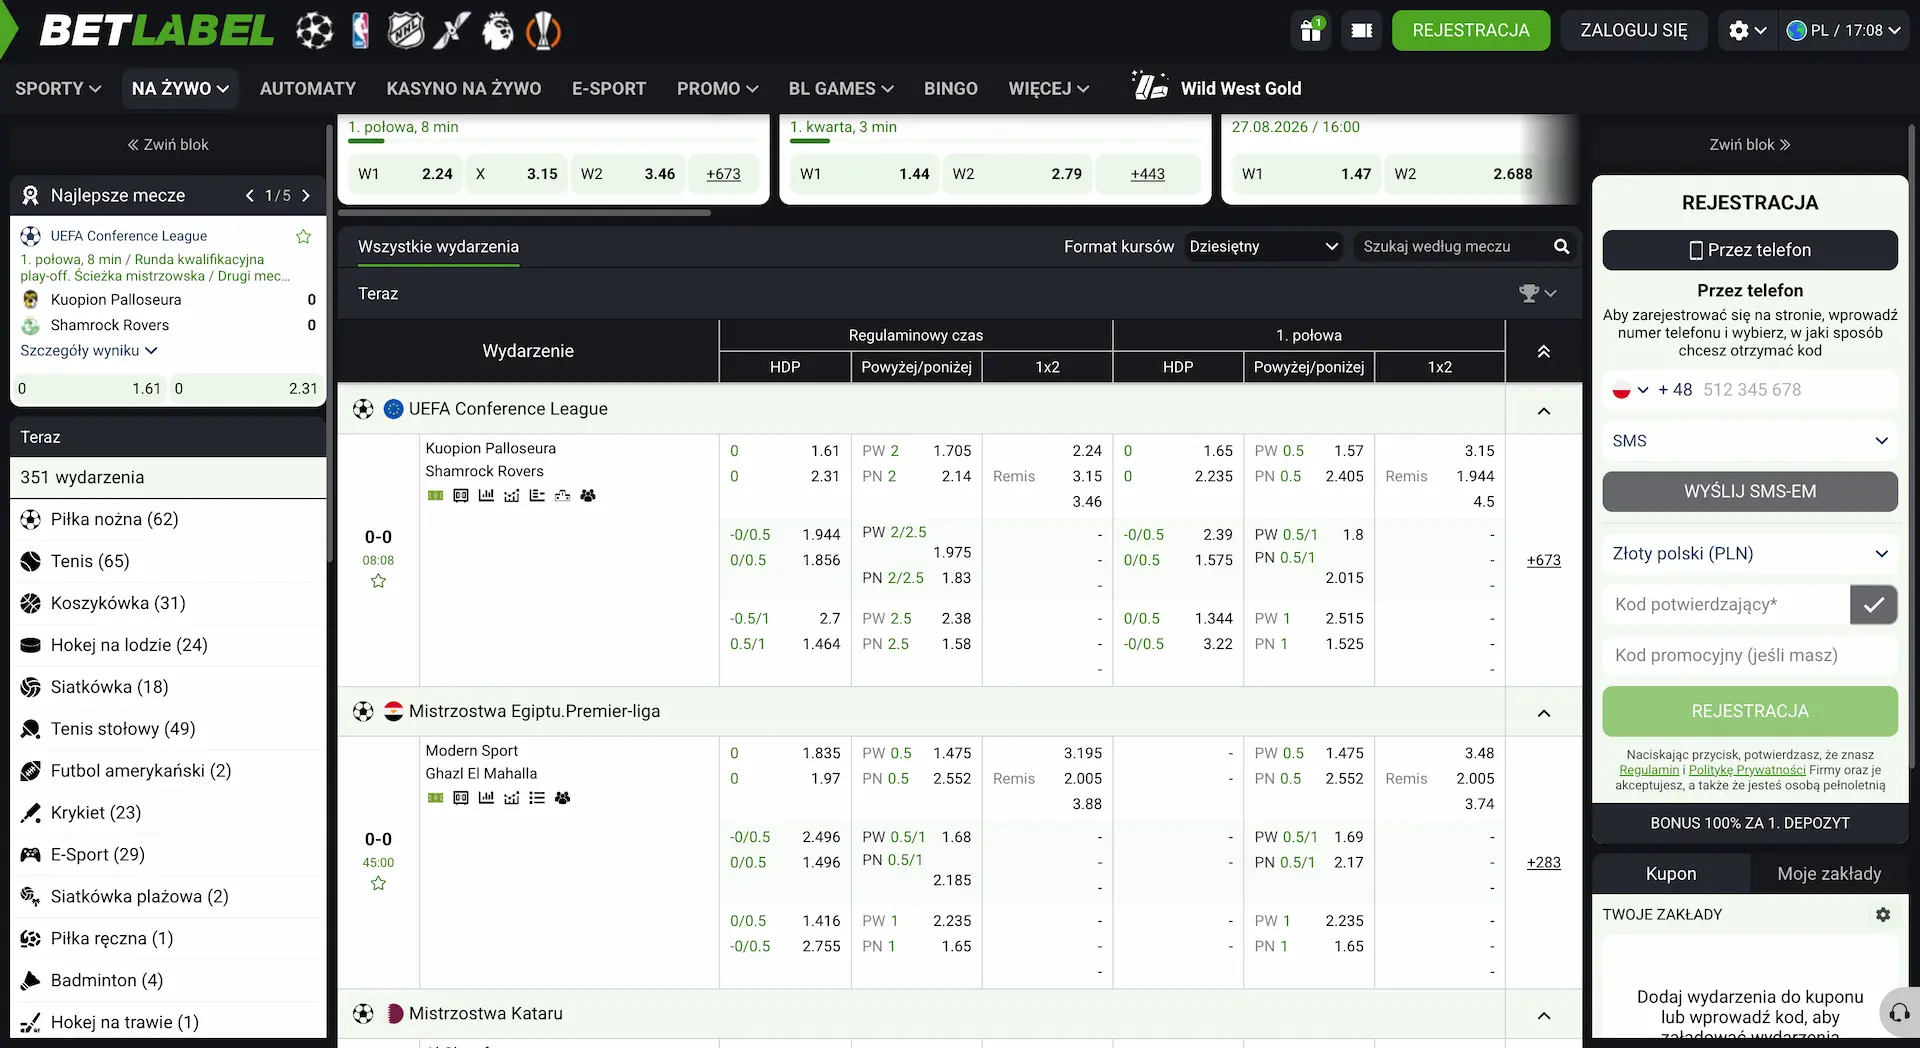Open pitch view icon for Kuopion Palloseura match

coord(435,495)
